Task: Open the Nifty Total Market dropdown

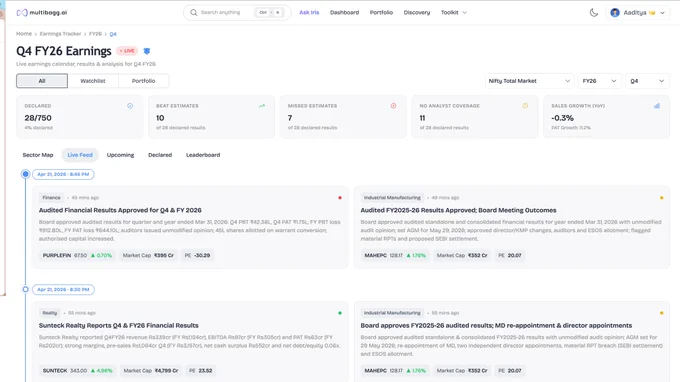Action: pyautogui.click(x=529, y=81)
